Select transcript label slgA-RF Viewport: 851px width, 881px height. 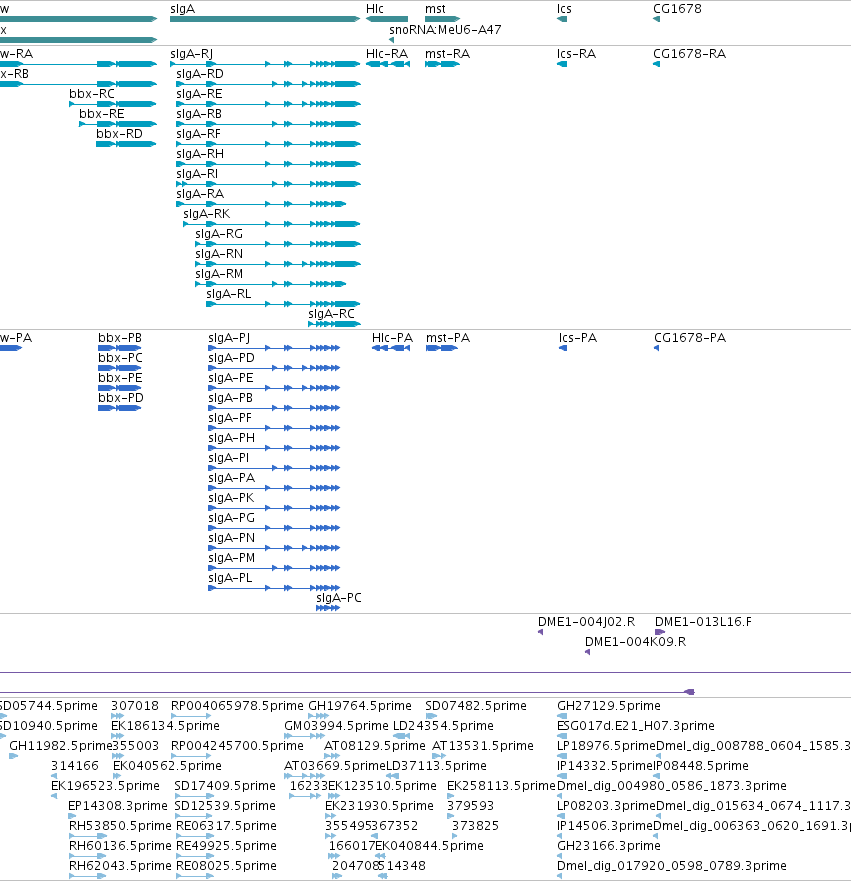click(198, 134)
